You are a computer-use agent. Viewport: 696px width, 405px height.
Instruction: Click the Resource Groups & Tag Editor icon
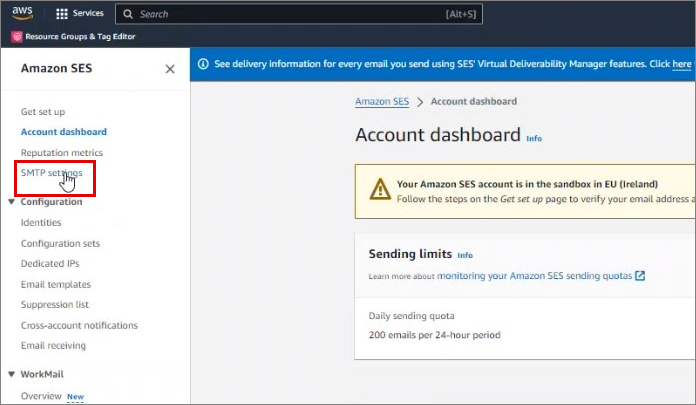pos(16,37)
